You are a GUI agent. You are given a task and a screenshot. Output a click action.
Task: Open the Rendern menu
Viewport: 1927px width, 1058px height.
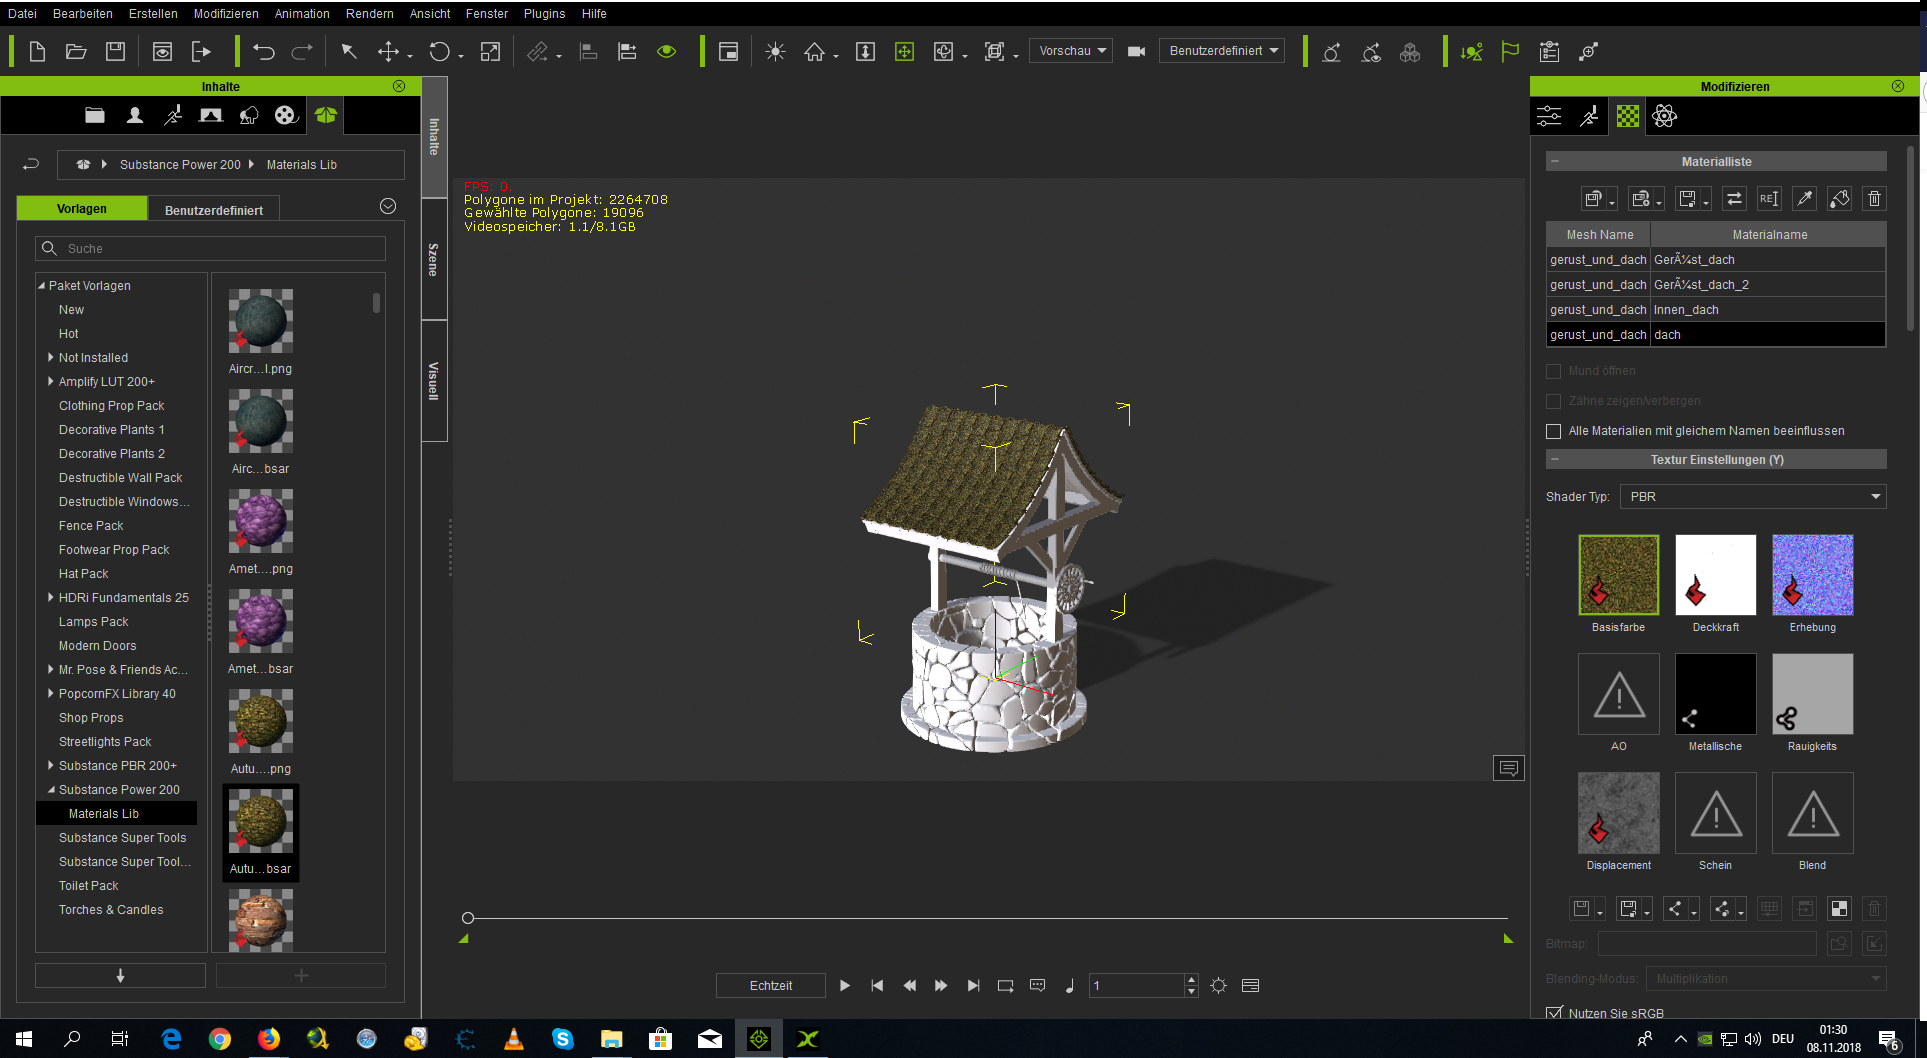369,13
